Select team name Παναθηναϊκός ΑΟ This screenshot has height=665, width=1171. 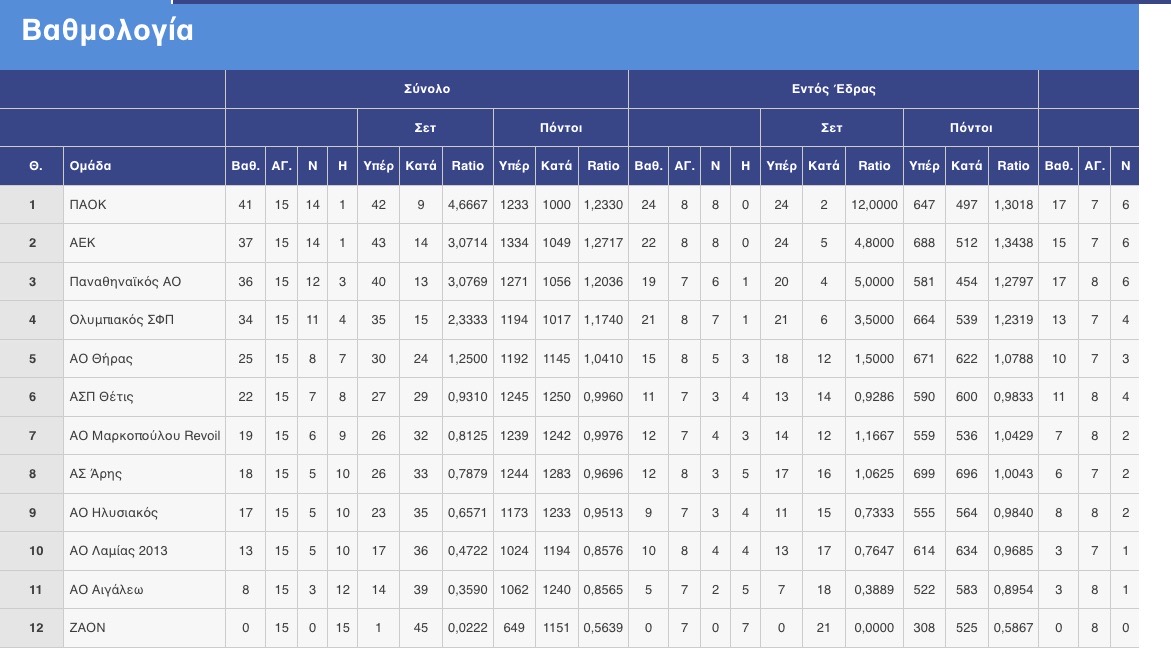point(125,282)
